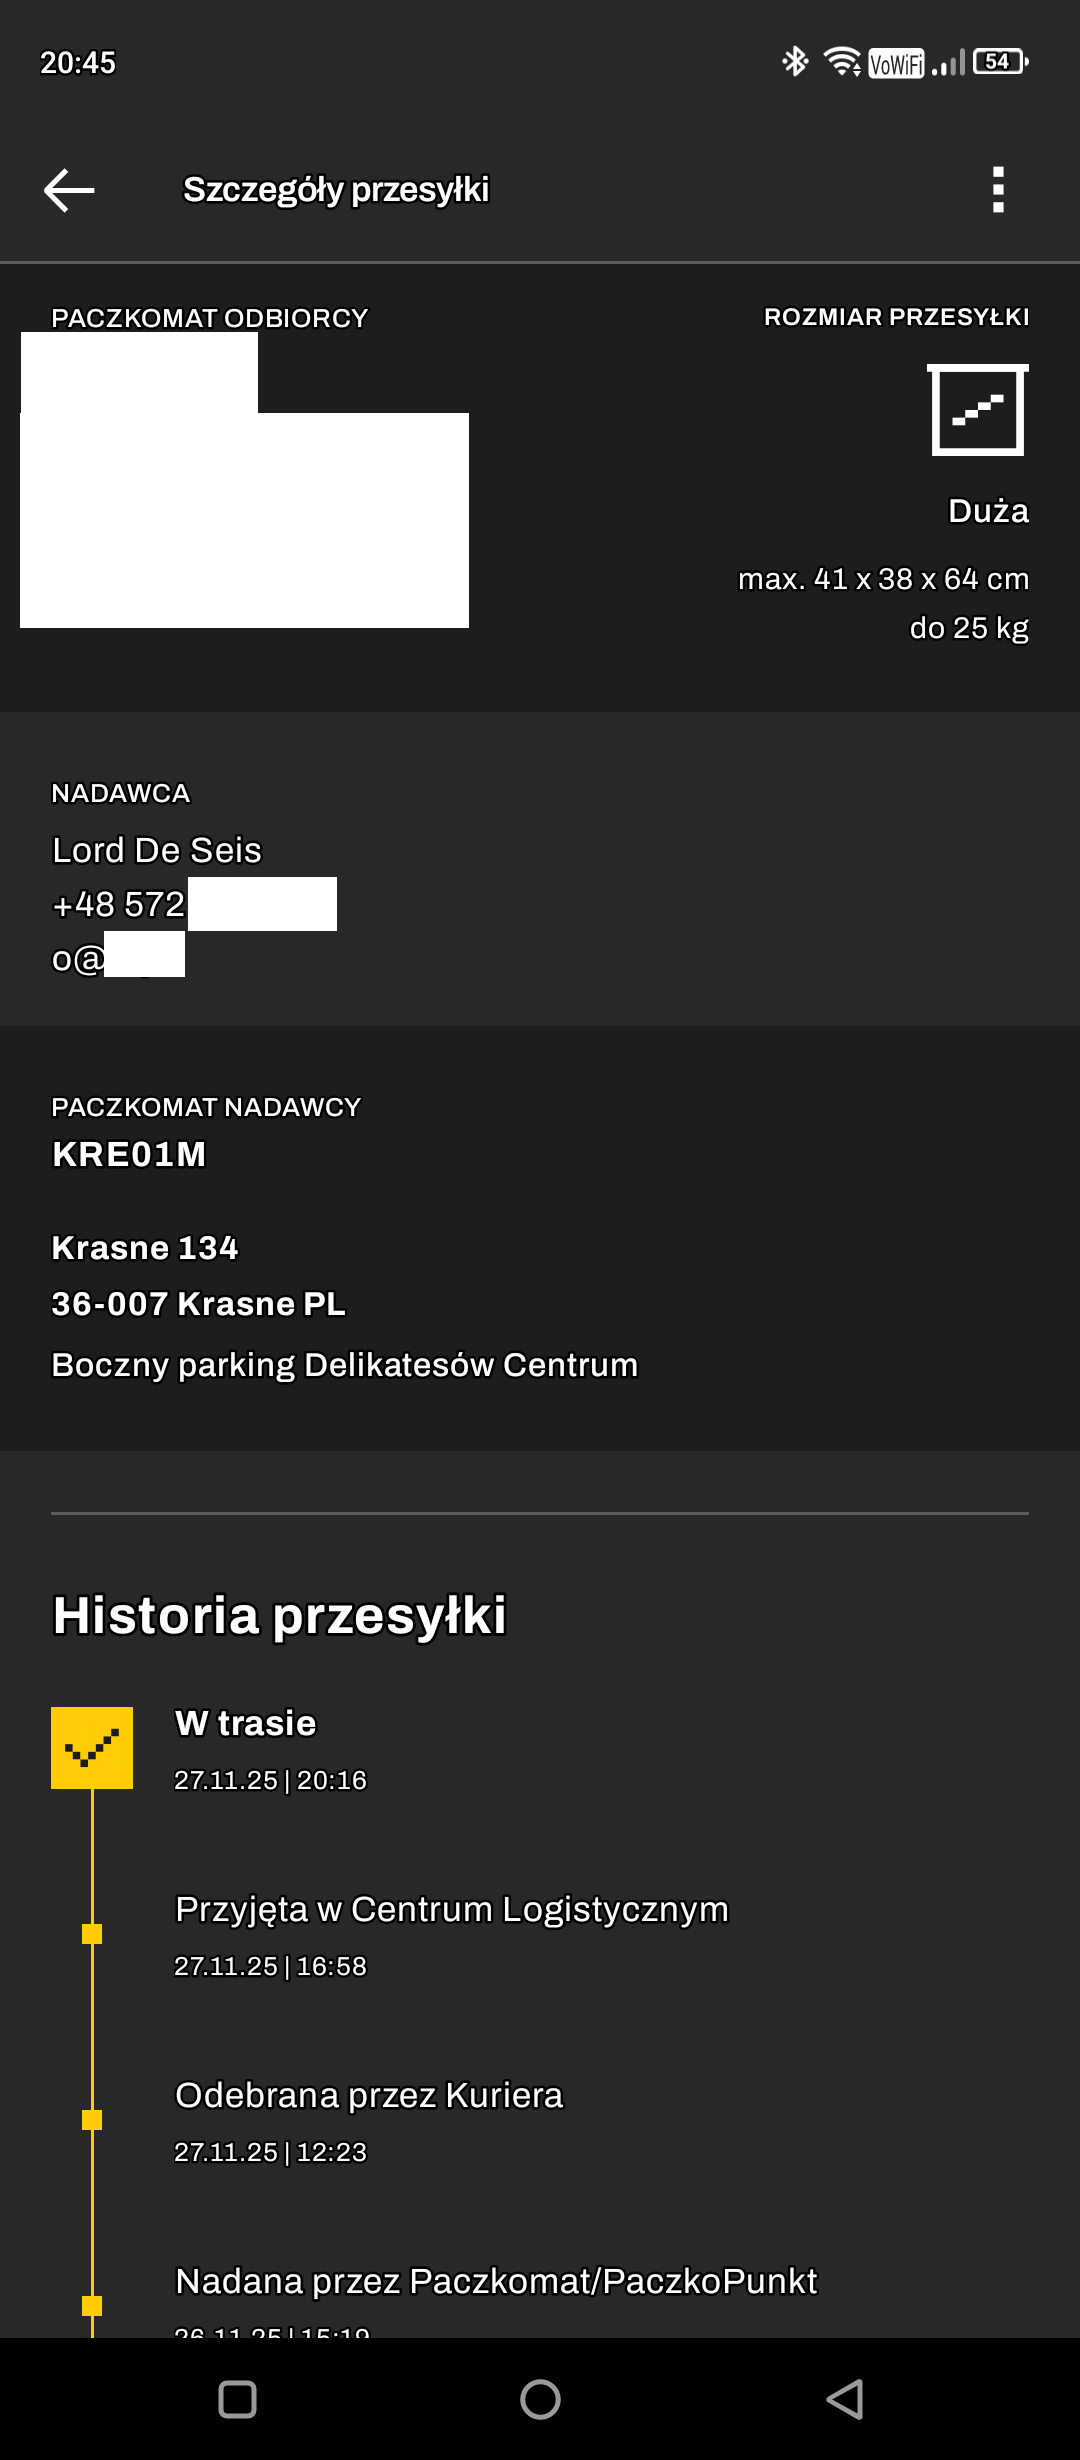Tap the back arrow icon
Screen dimensions: 1080x2460
(x=69, y=190)
